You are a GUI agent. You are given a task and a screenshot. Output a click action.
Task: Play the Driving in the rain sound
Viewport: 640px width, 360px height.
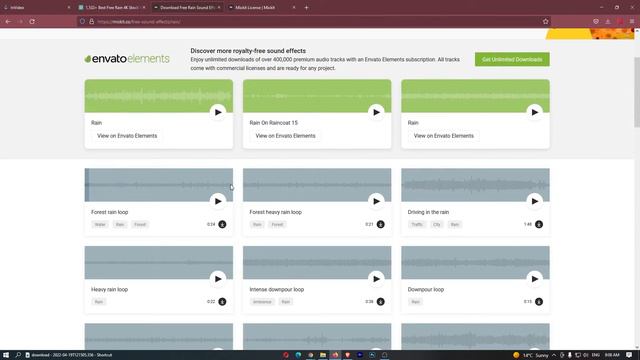pos(535,201)
